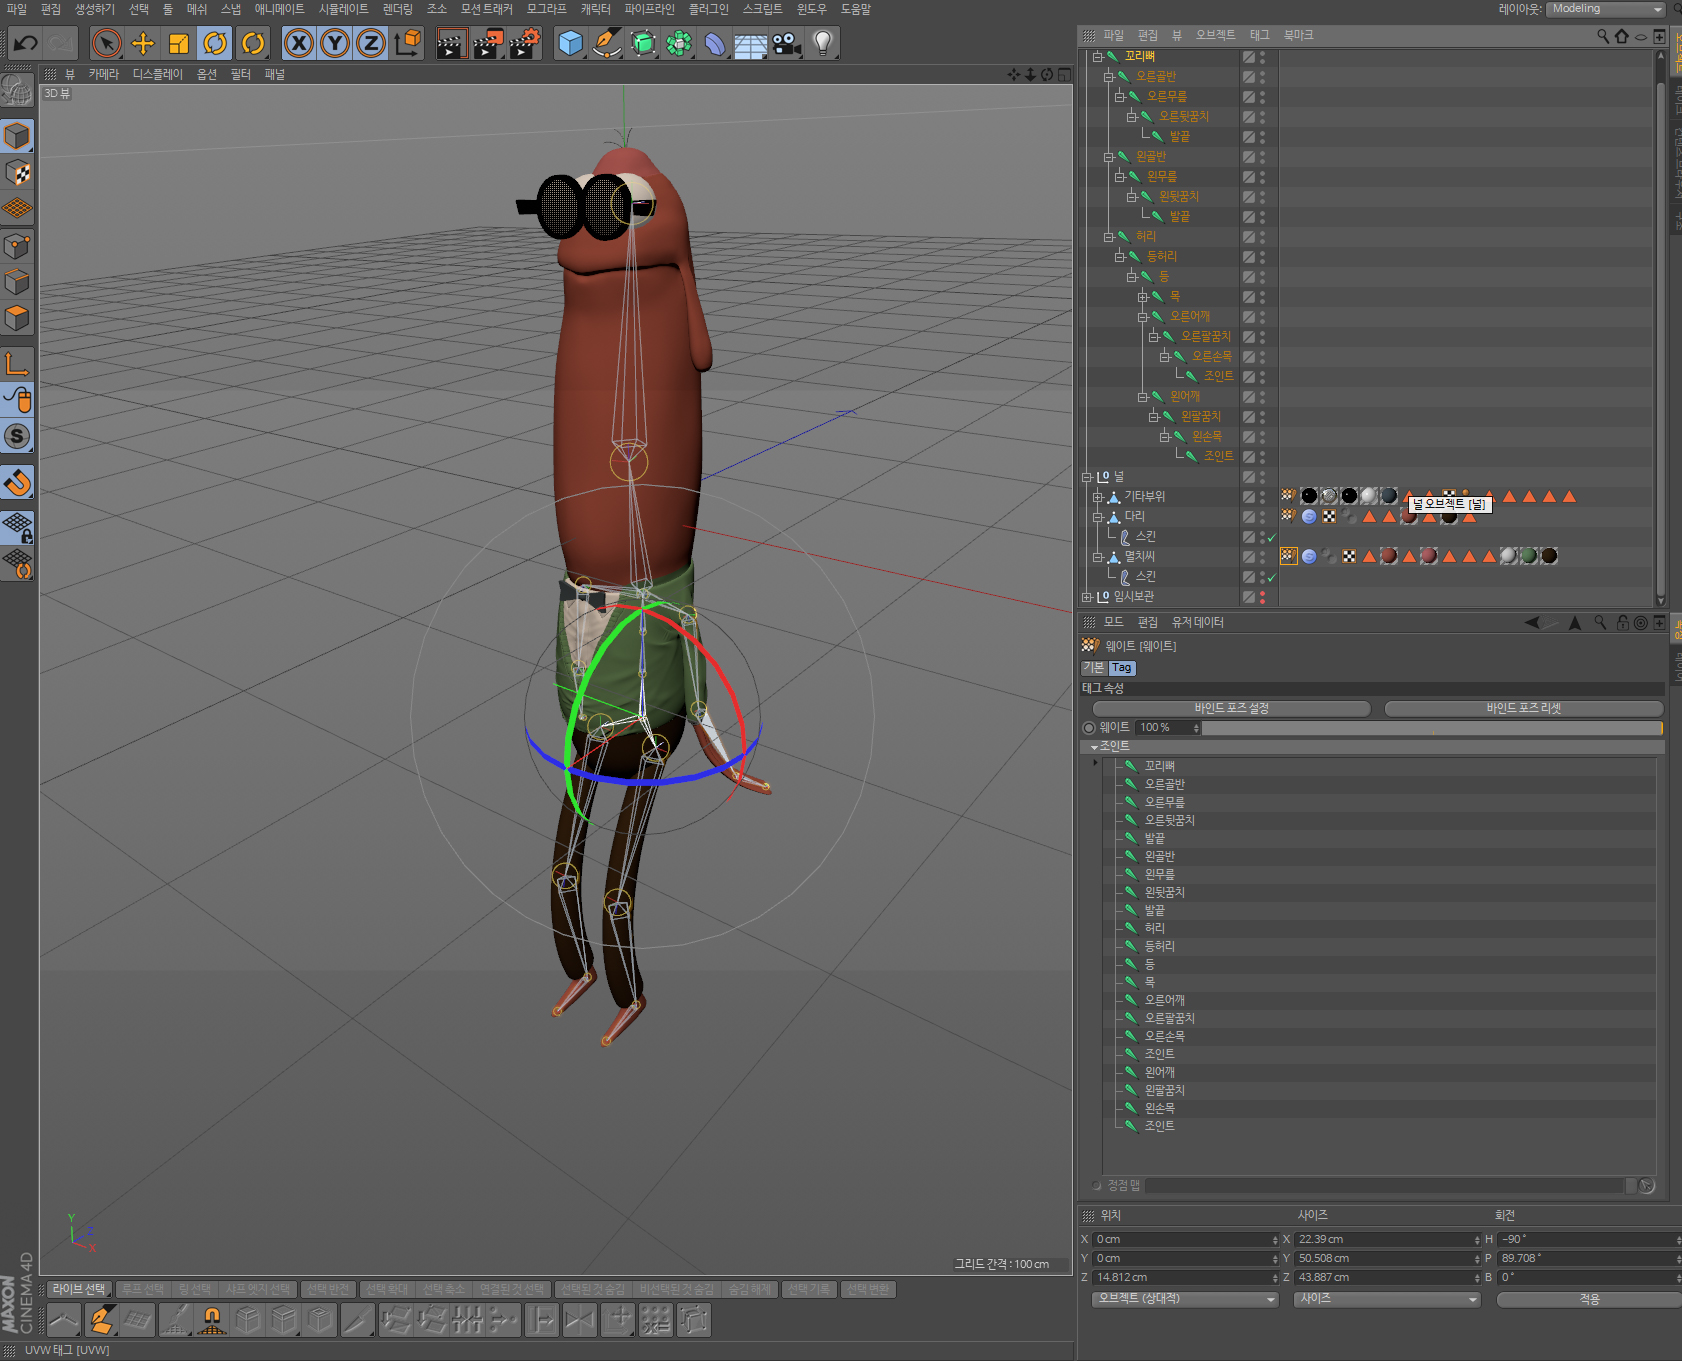
Task: Toggle the Z axis lock
Action: coord(371,43)
